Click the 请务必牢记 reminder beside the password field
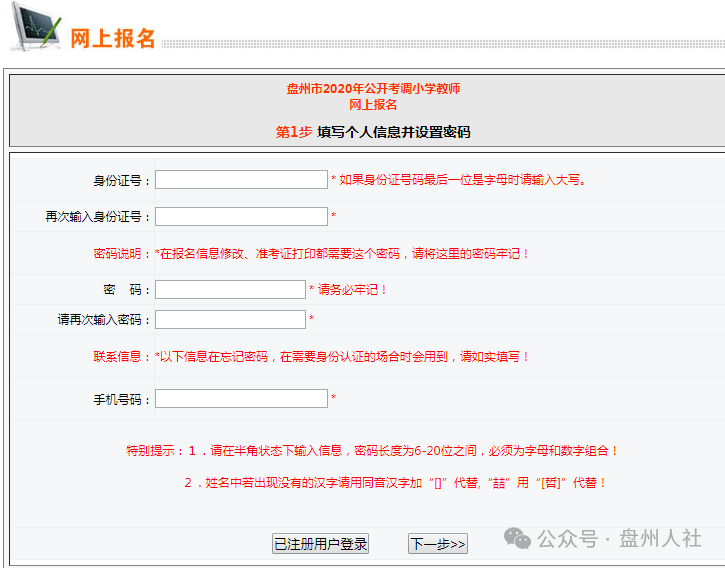 (x=349, y=290)
